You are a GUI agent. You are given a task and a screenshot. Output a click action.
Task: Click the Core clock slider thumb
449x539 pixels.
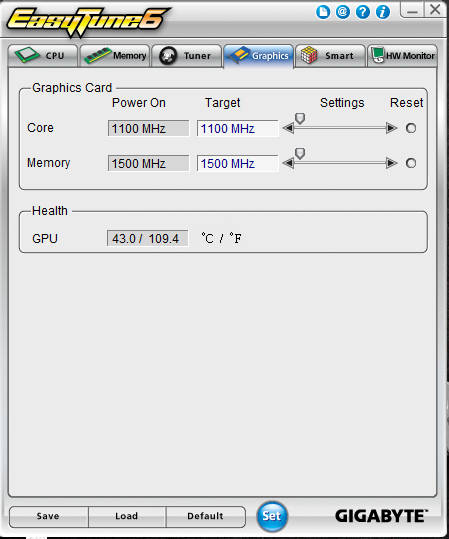tap(300, 119)
